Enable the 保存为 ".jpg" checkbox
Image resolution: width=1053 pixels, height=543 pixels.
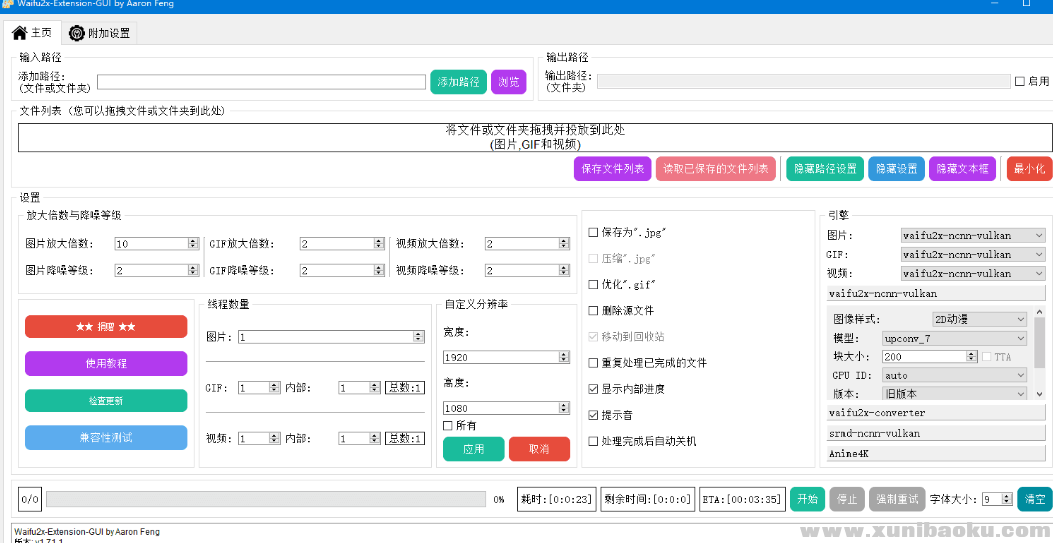click(x=593, y=233)
